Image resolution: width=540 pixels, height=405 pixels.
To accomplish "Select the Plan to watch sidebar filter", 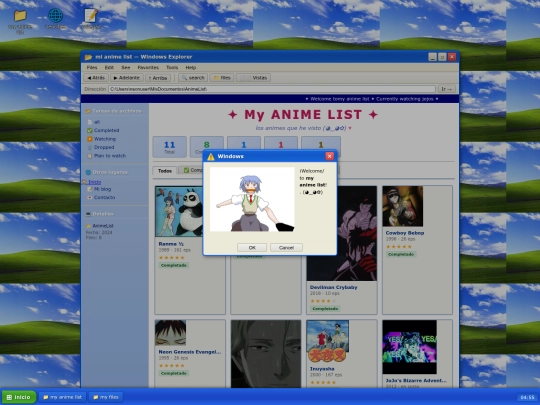I will [106, 156].
